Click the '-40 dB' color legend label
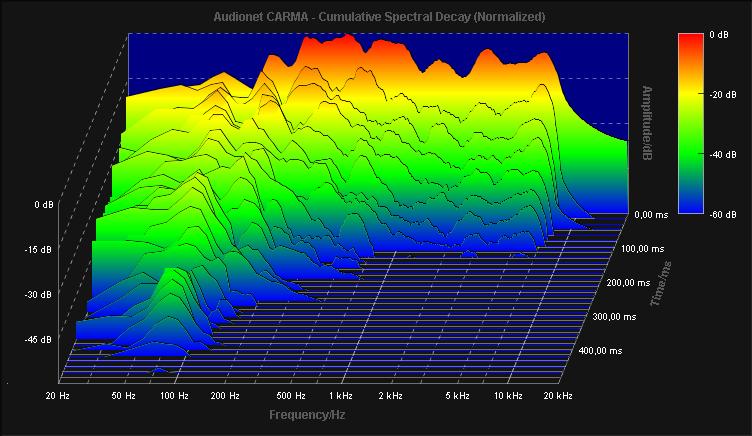752x436 pixels. [x=723, y=155]
